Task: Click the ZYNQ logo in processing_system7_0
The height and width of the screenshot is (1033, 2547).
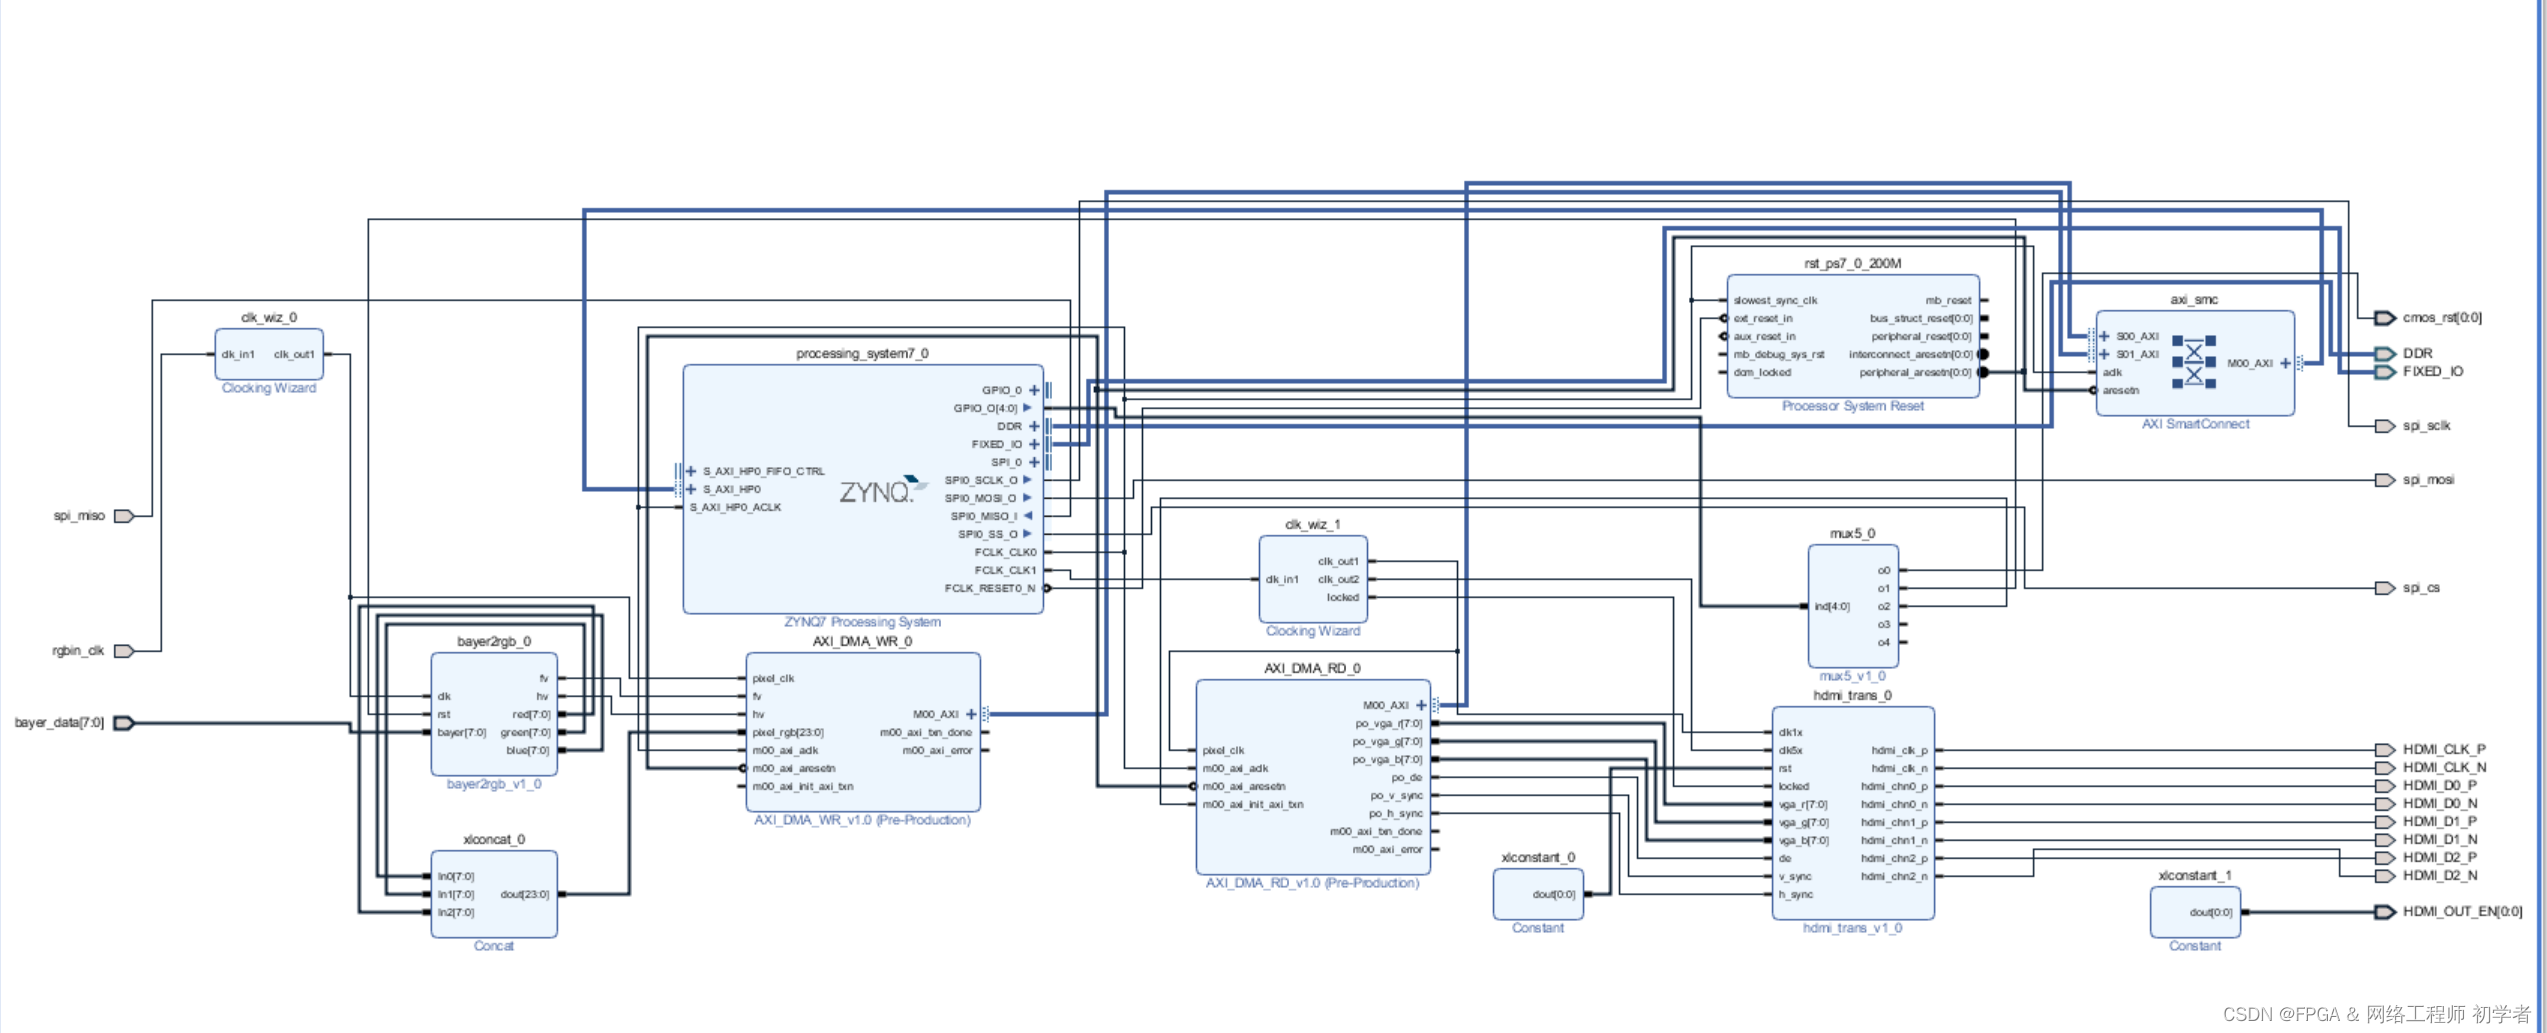Action: [883, 490]
